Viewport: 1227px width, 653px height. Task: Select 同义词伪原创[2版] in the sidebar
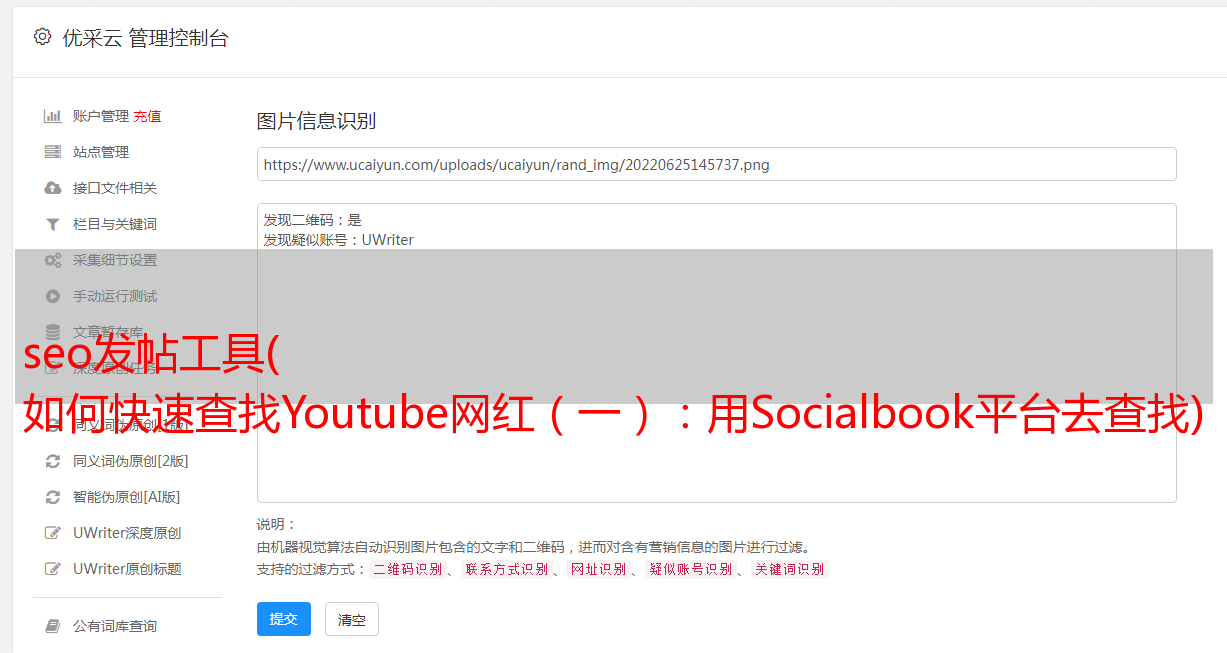pyautogui.click(x=130, y=461)
